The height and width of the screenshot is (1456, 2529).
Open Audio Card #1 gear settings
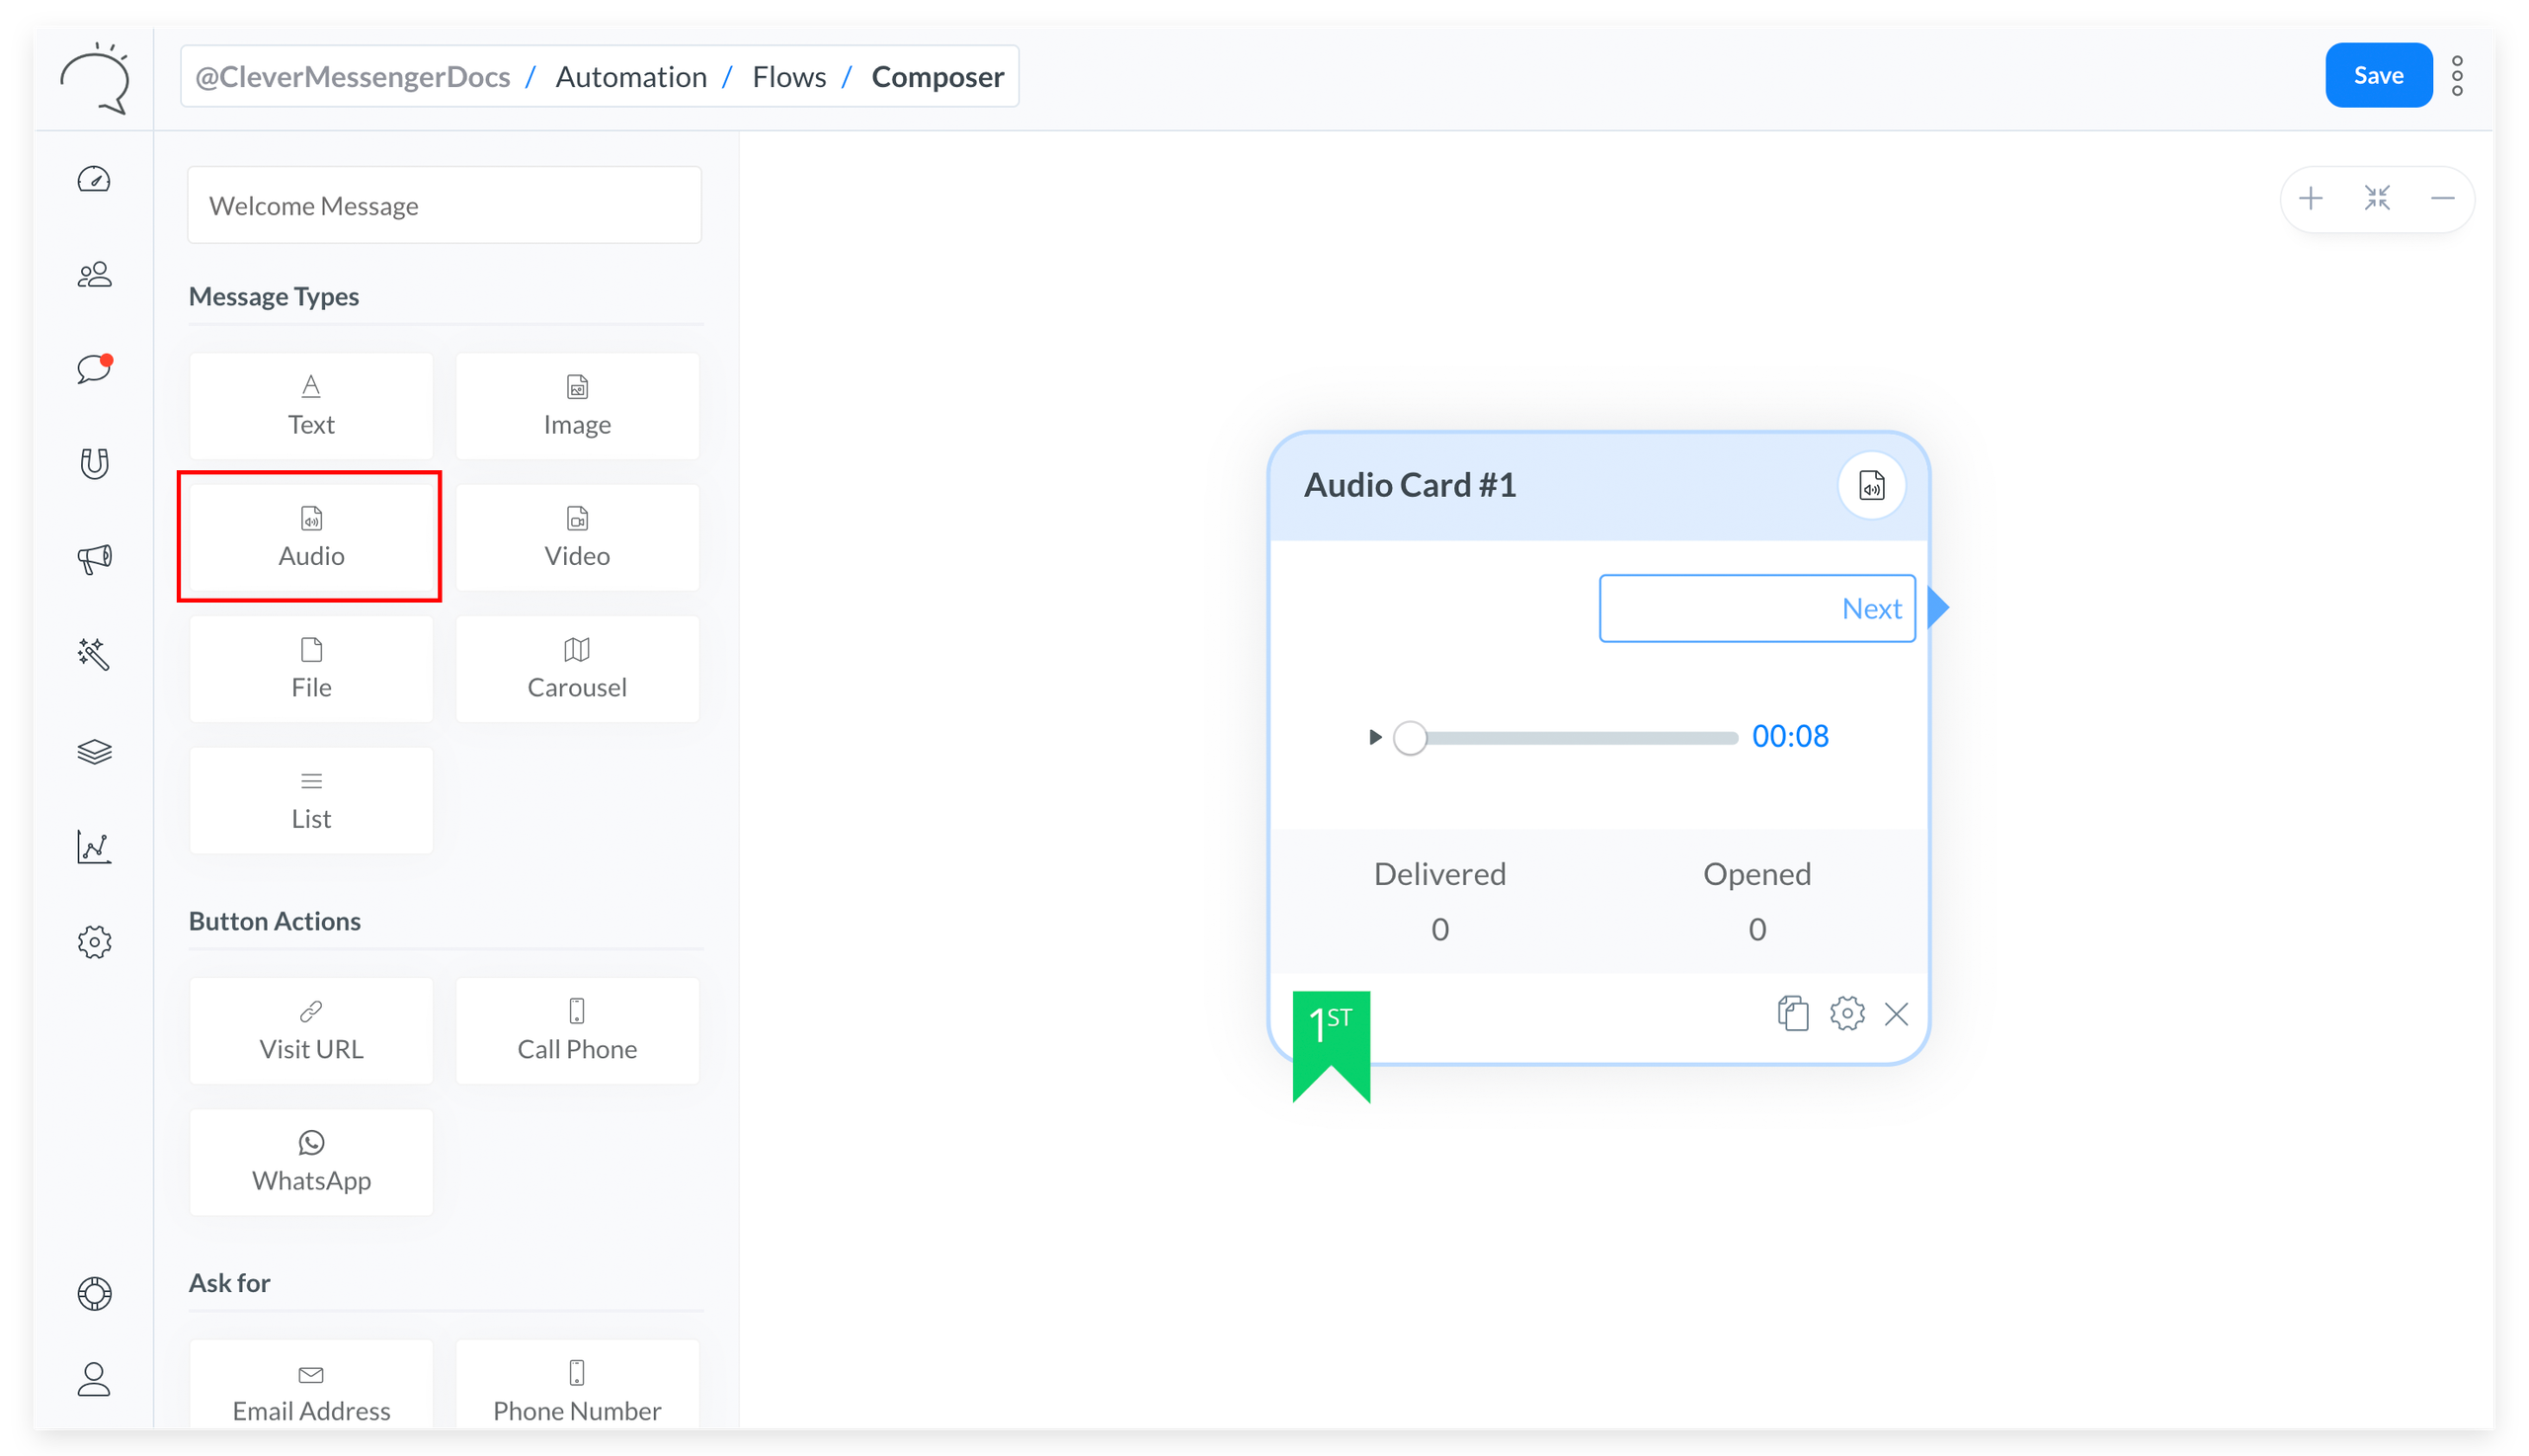(1847, 1013)
